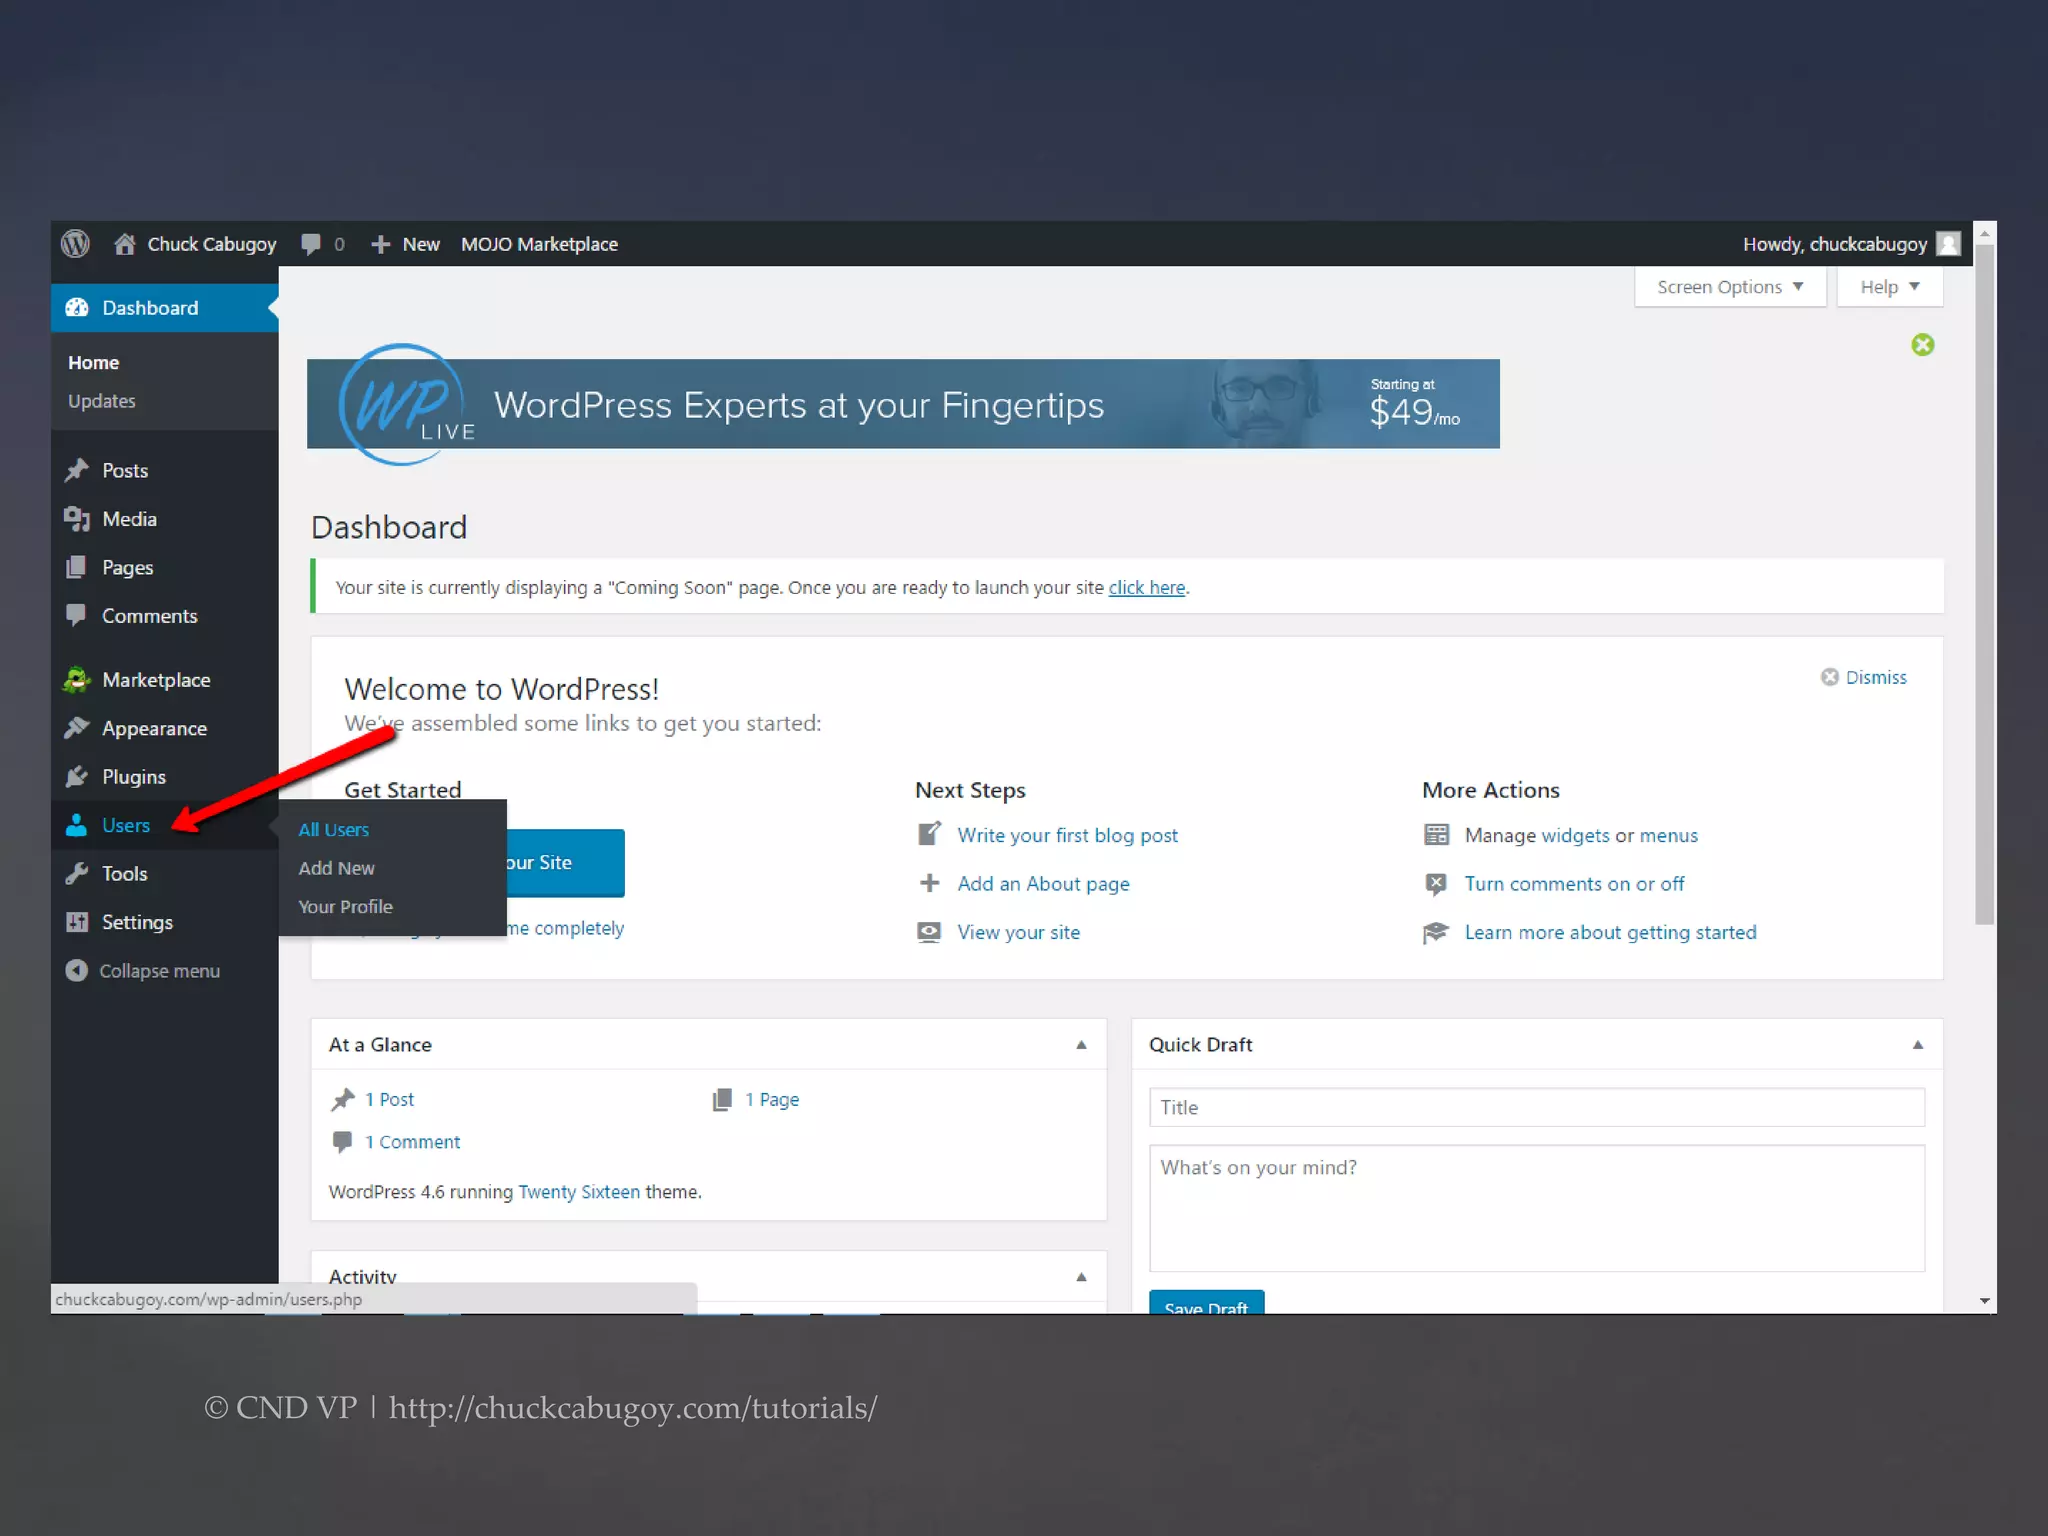Click the Settings icon in sidebar
The image size is (2048, 1536).
77,922
